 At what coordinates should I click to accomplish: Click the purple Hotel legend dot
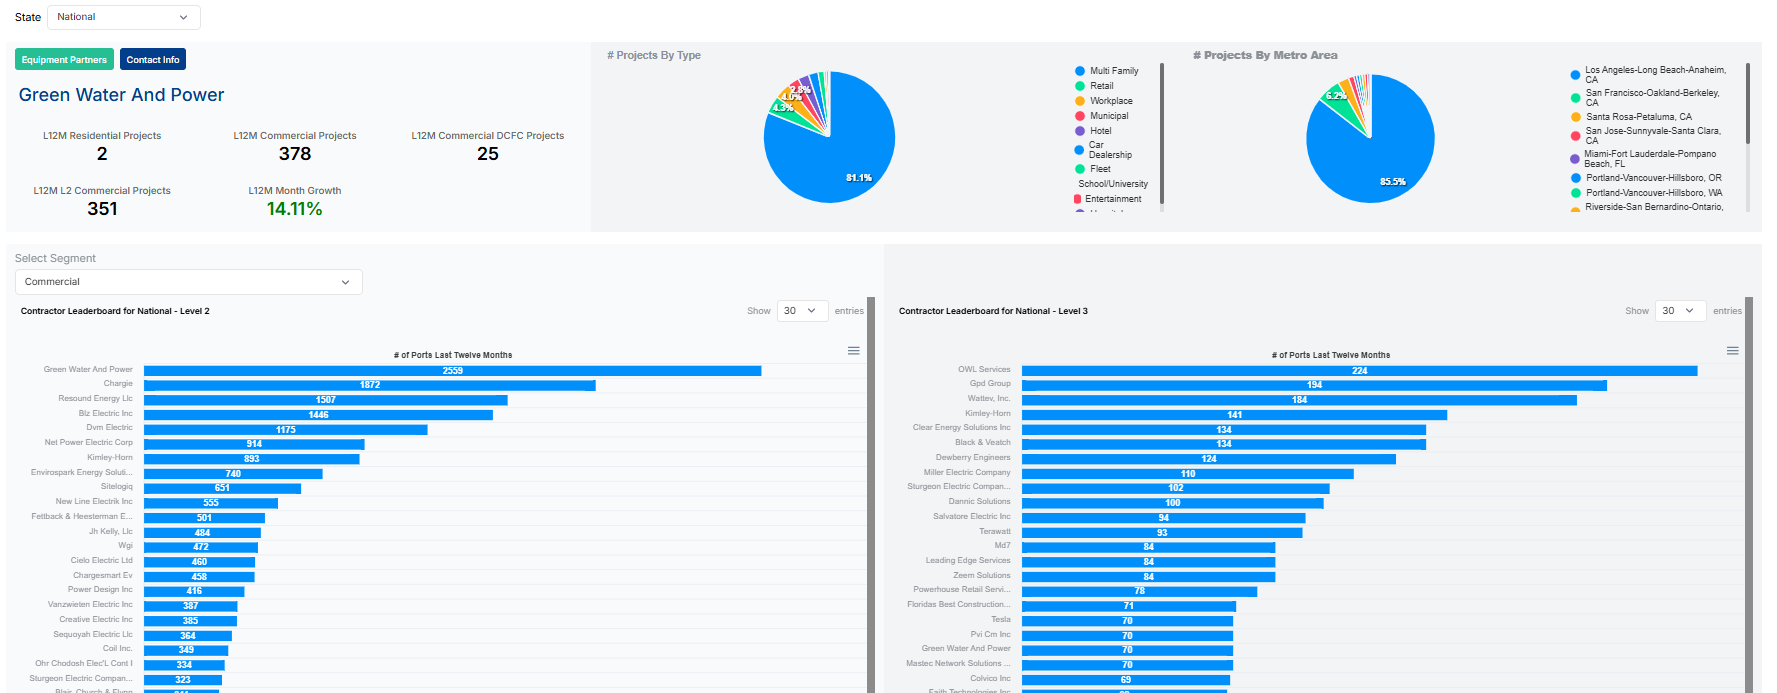click(1080, 131)
